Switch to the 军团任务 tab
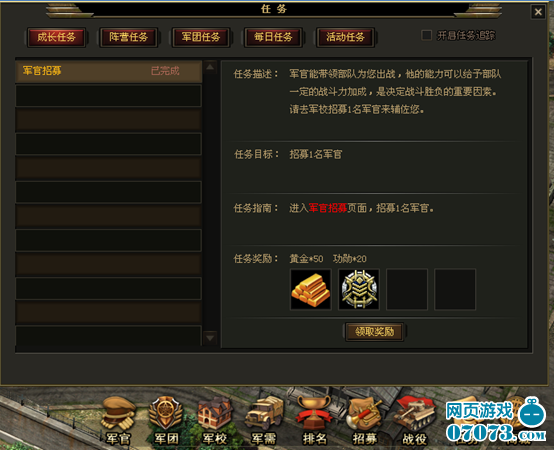 pyautogui.click(x=201, y=37)
